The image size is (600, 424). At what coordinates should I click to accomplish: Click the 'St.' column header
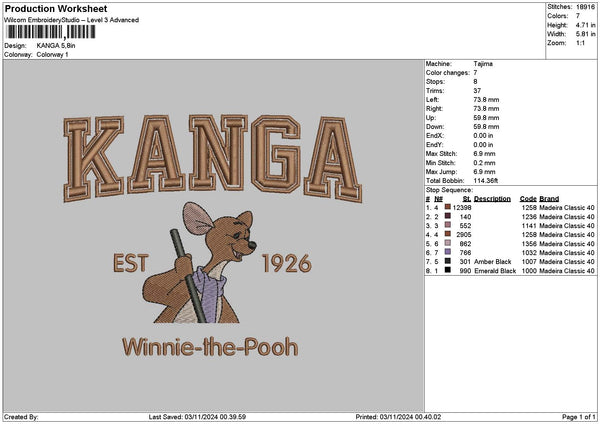(467, 199)
